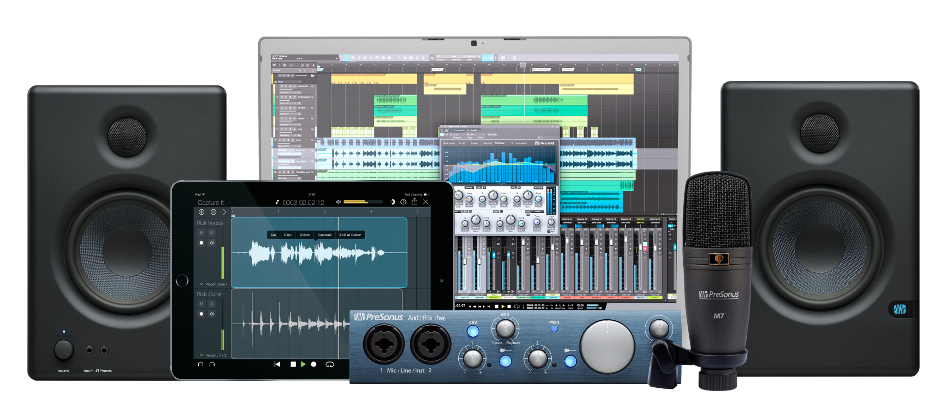Stop playback in Capture transport
Screen dimensions: 950x408
293,364
